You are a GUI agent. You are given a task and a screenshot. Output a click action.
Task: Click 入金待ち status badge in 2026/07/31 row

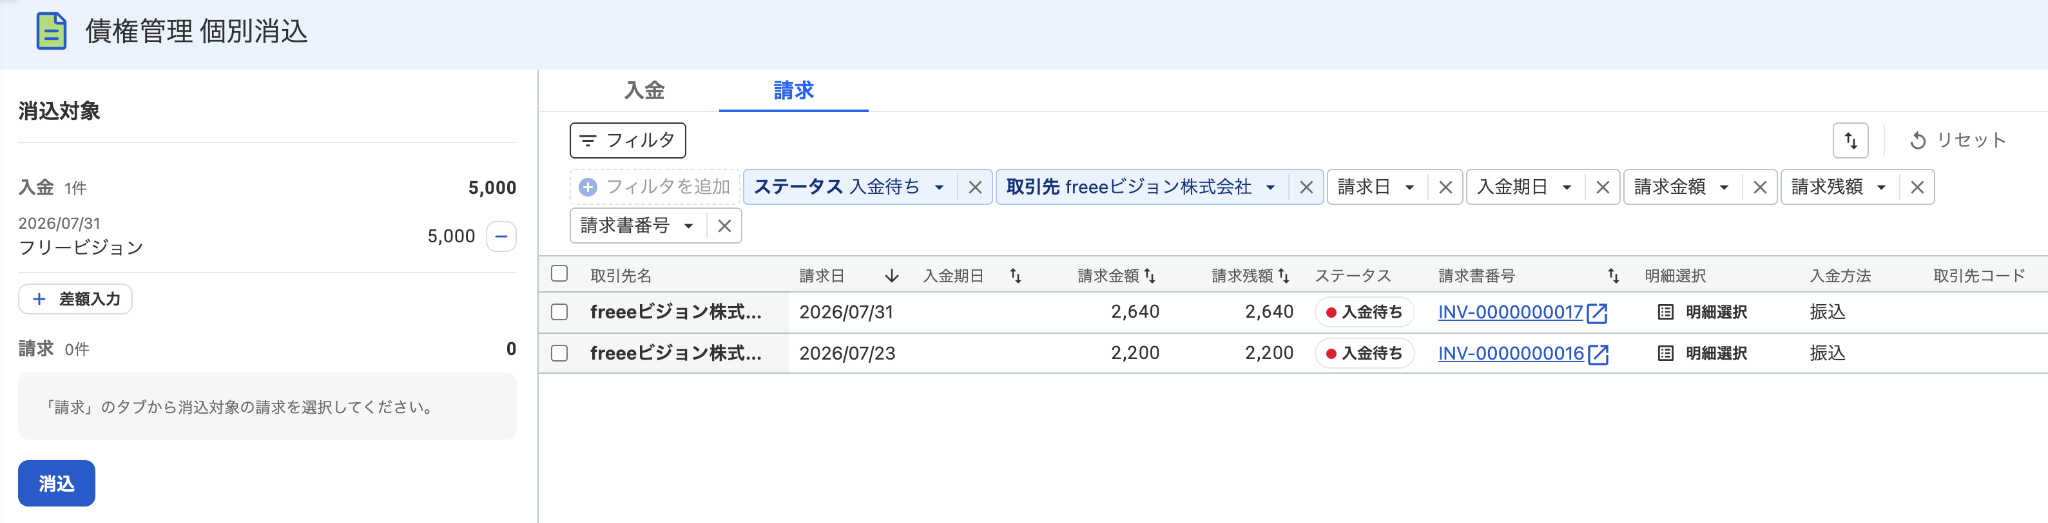pyautogui.click(x=1364, y=312)
